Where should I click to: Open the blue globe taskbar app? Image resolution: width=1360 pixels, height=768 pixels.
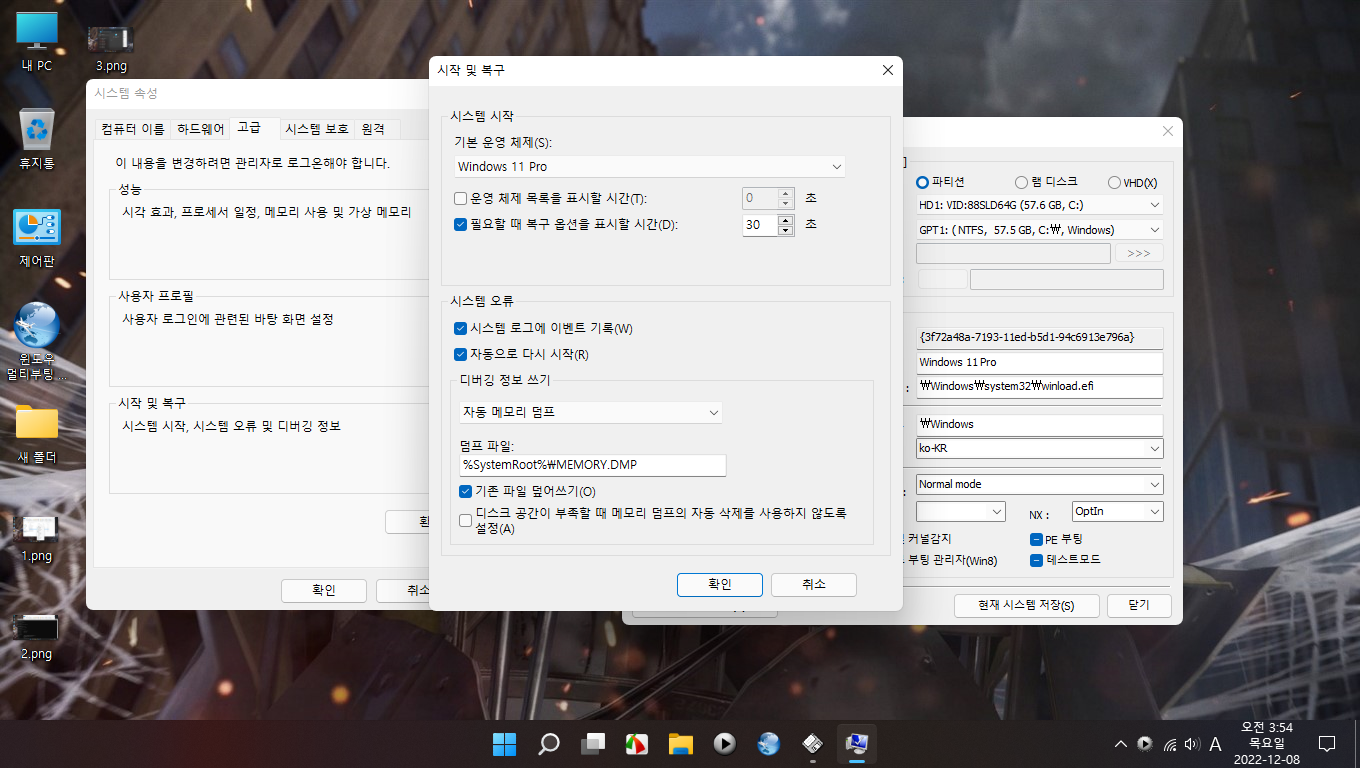(x=769, y=744)
